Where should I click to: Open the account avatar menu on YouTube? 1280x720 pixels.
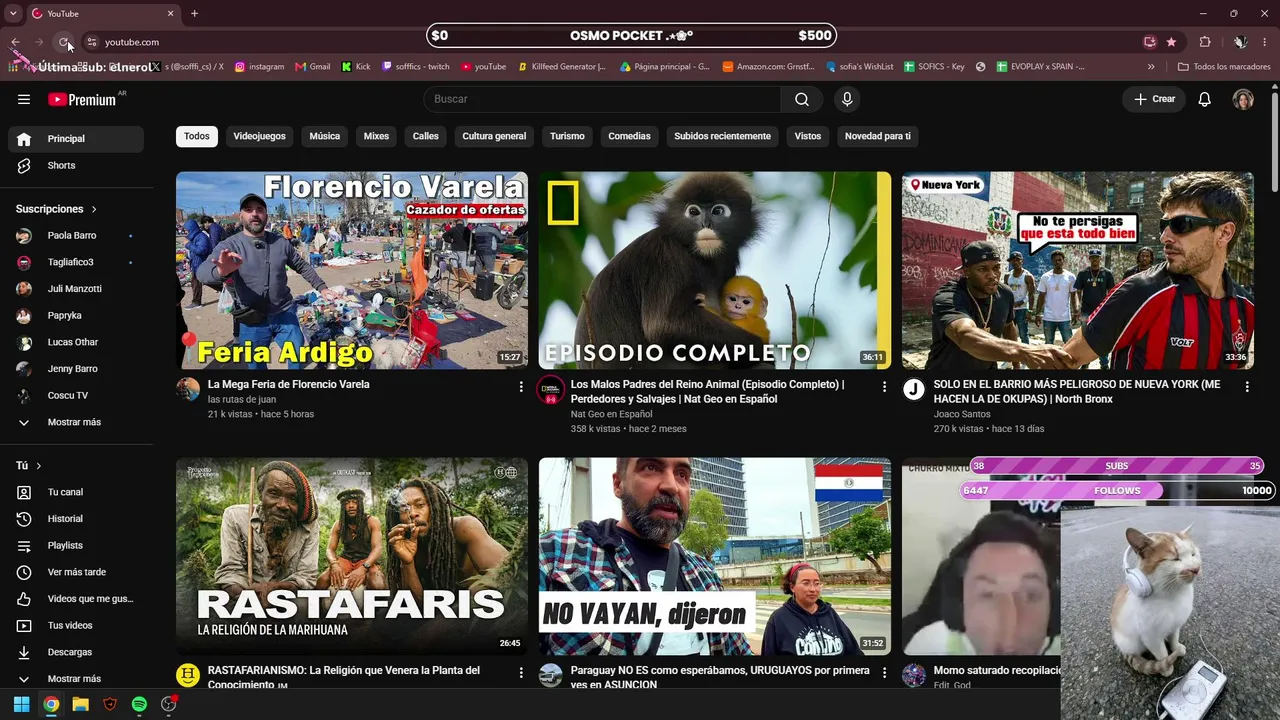click(1243, 99)
